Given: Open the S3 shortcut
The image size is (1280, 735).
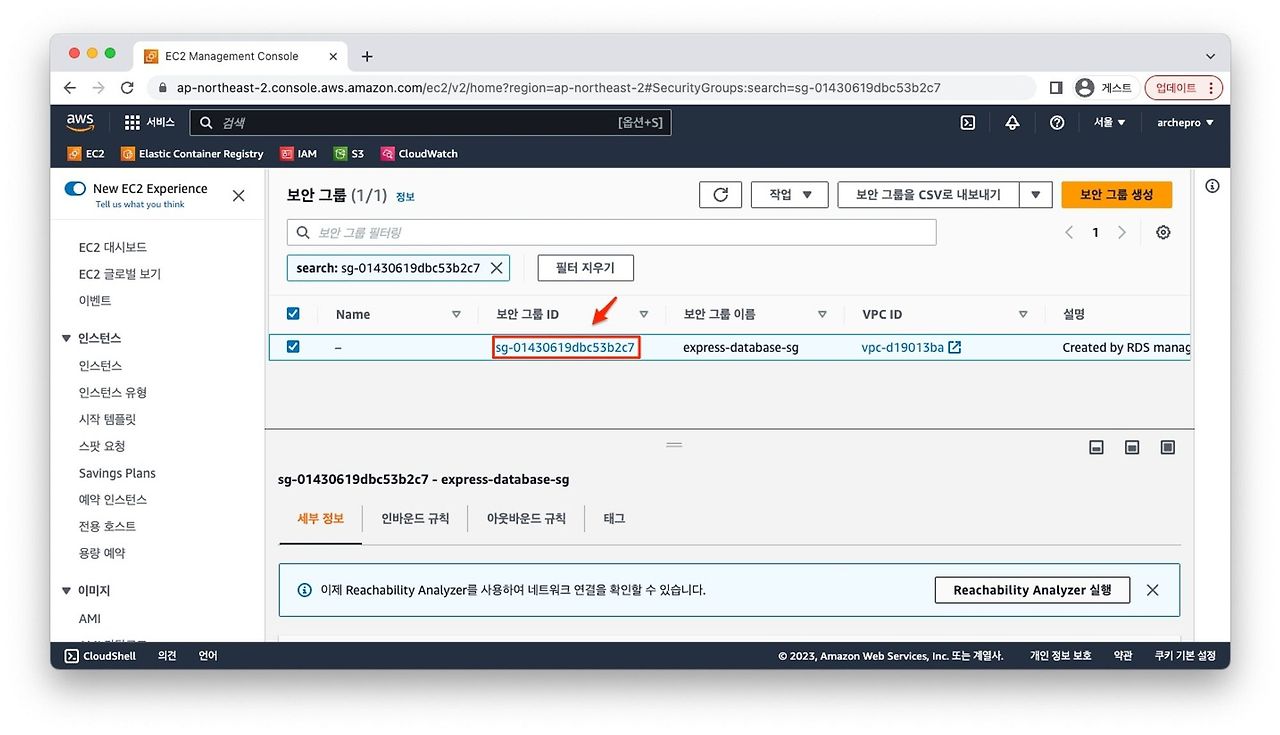Looking at the screenshot, I should point(349,154).
